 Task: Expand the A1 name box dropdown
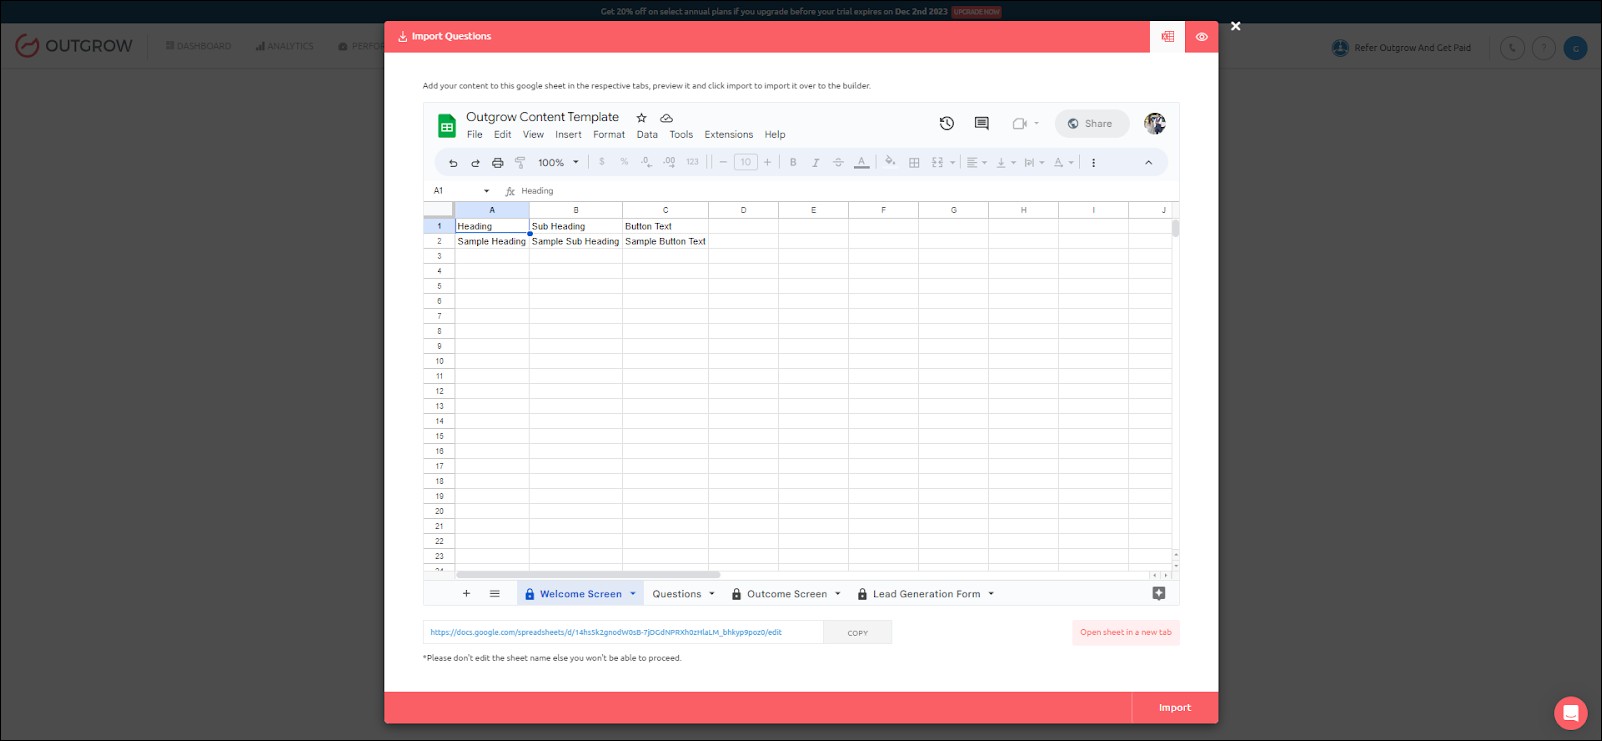tap(487, 191)
